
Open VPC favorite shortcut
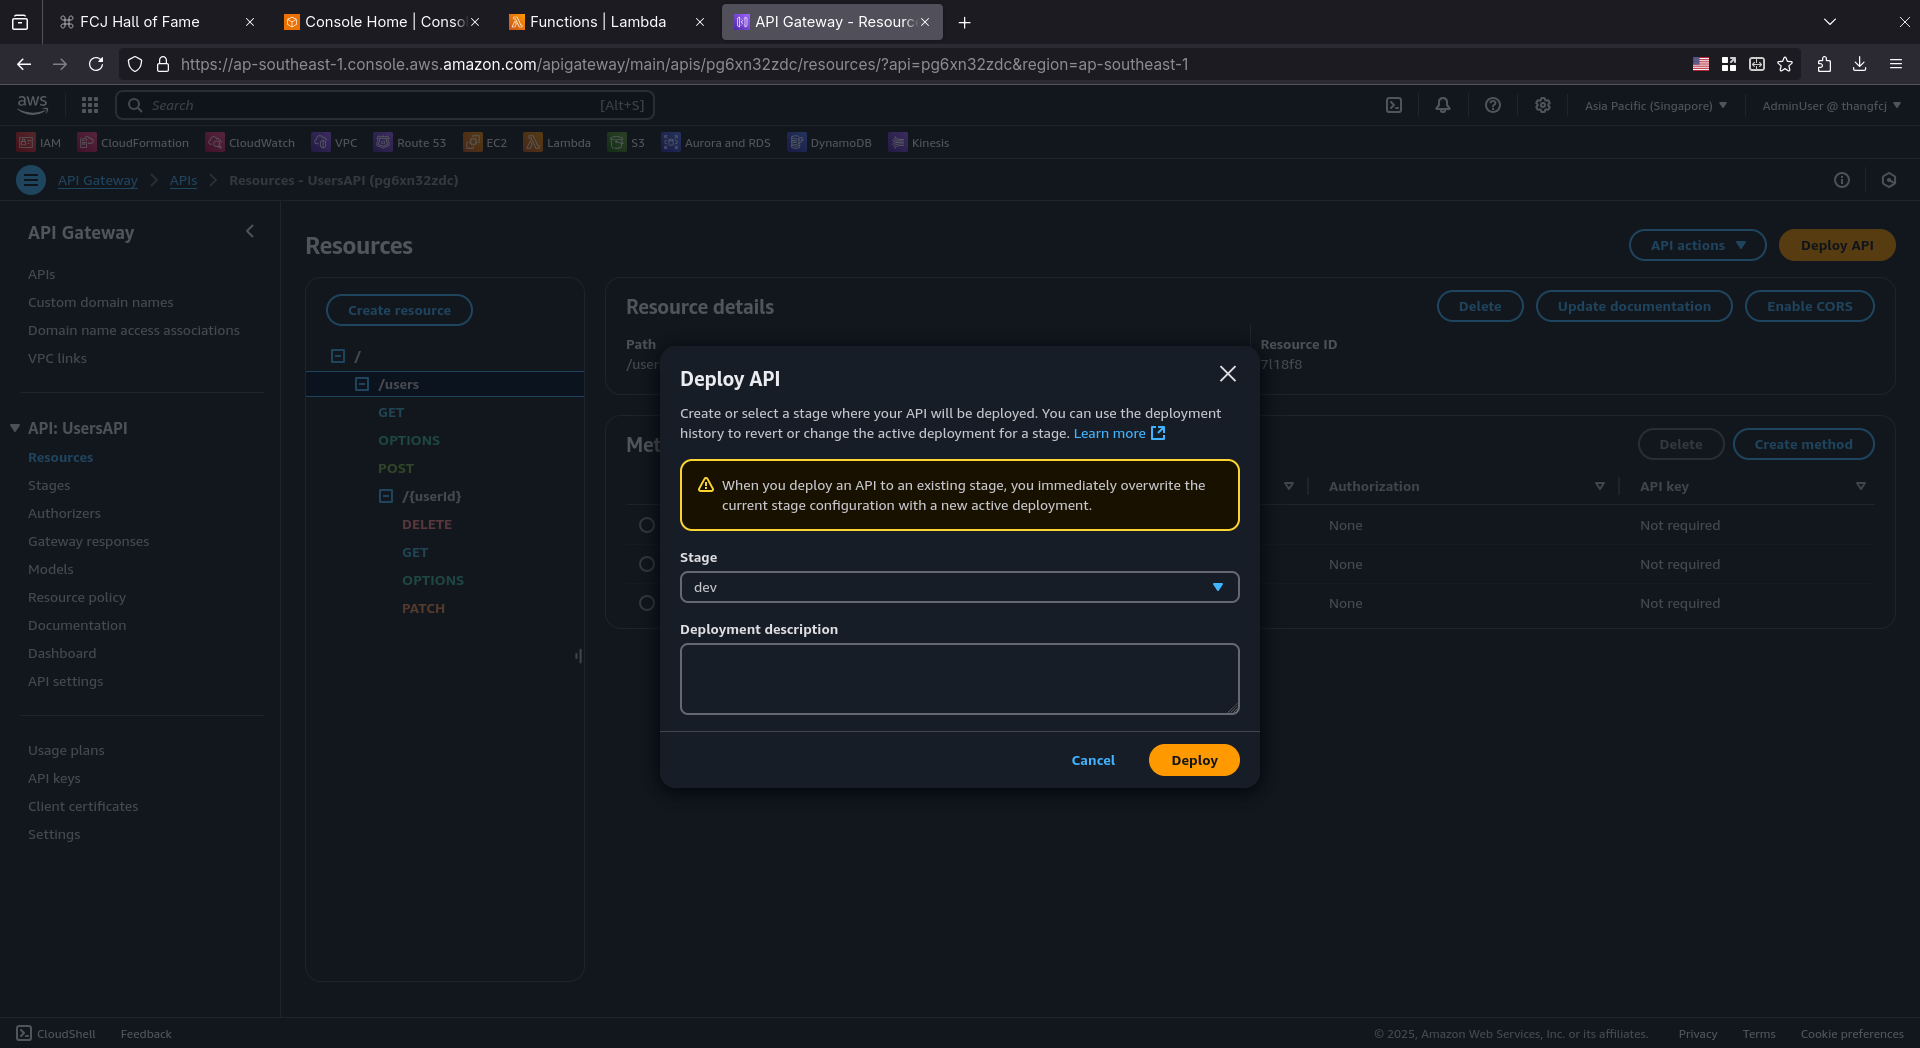click(x=334, y=142)
